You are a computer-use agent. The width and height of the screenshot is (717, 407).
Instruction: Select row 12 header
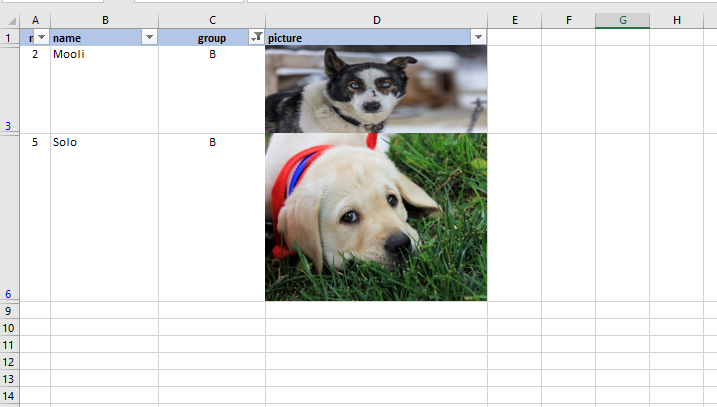pos(10,362)
